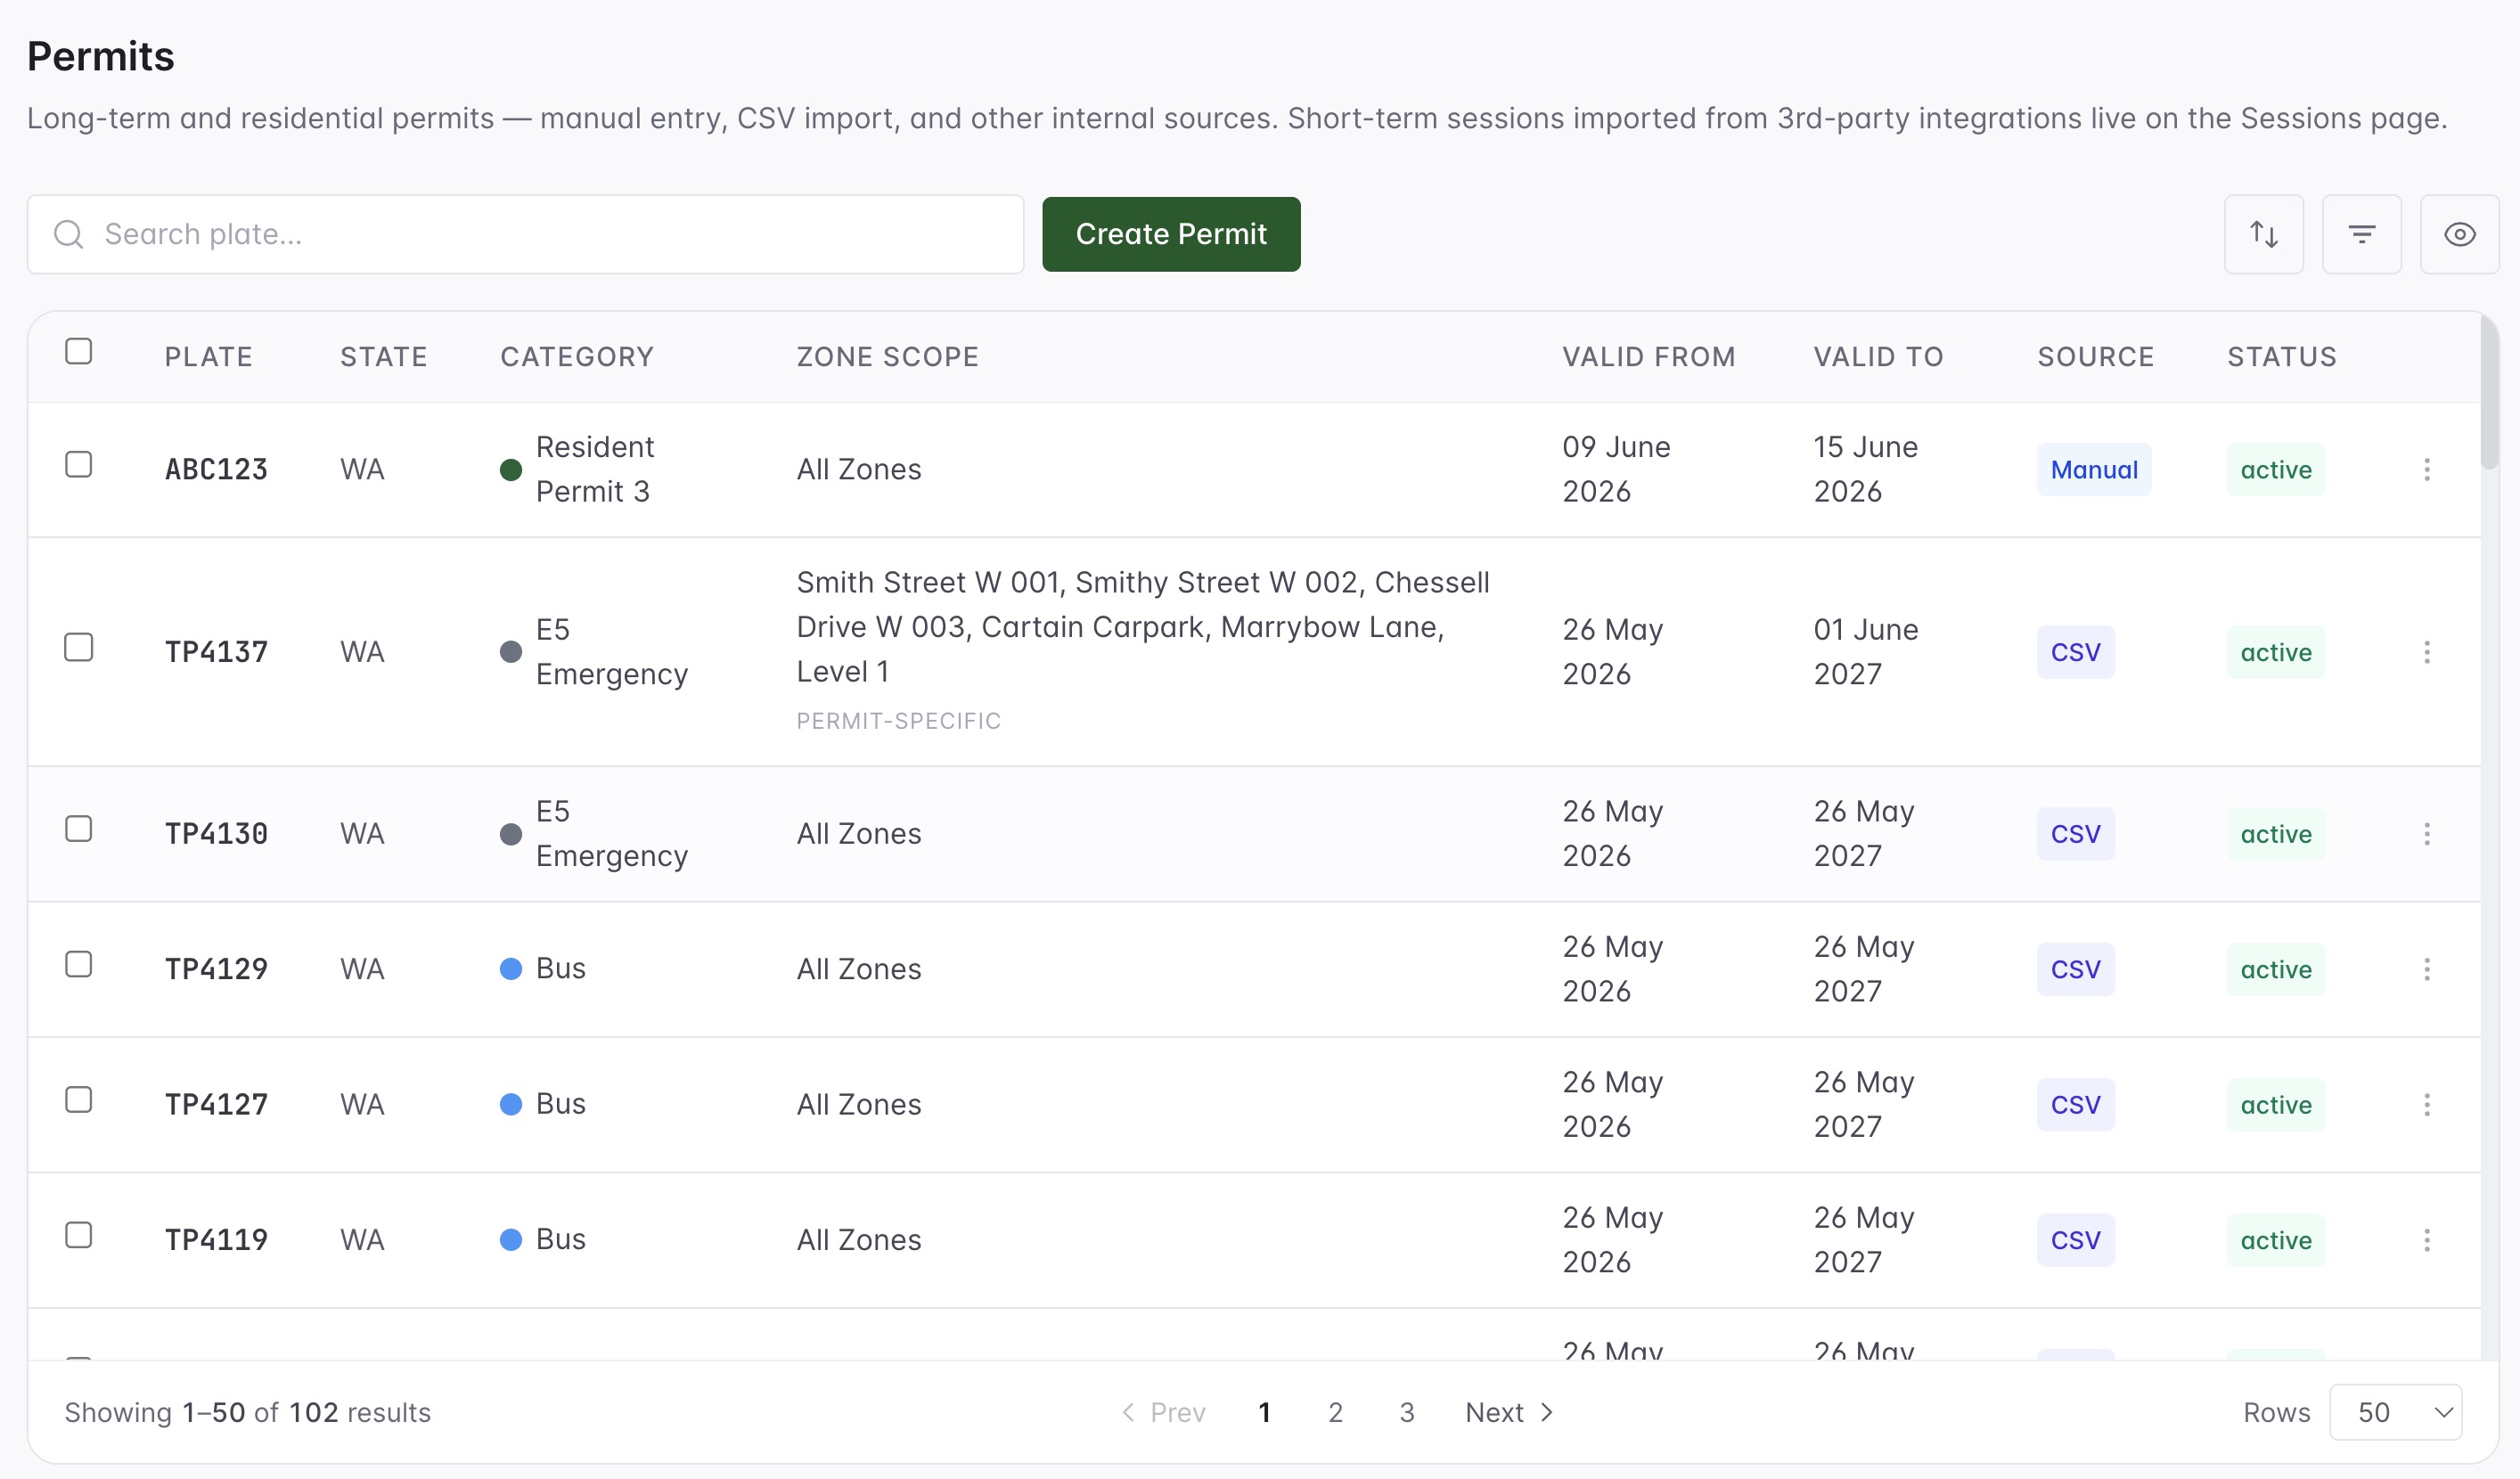This screenshot has height=1479, width=2520.
Task: Click active status badge for TP4127
Action: coord(2276,1104)
